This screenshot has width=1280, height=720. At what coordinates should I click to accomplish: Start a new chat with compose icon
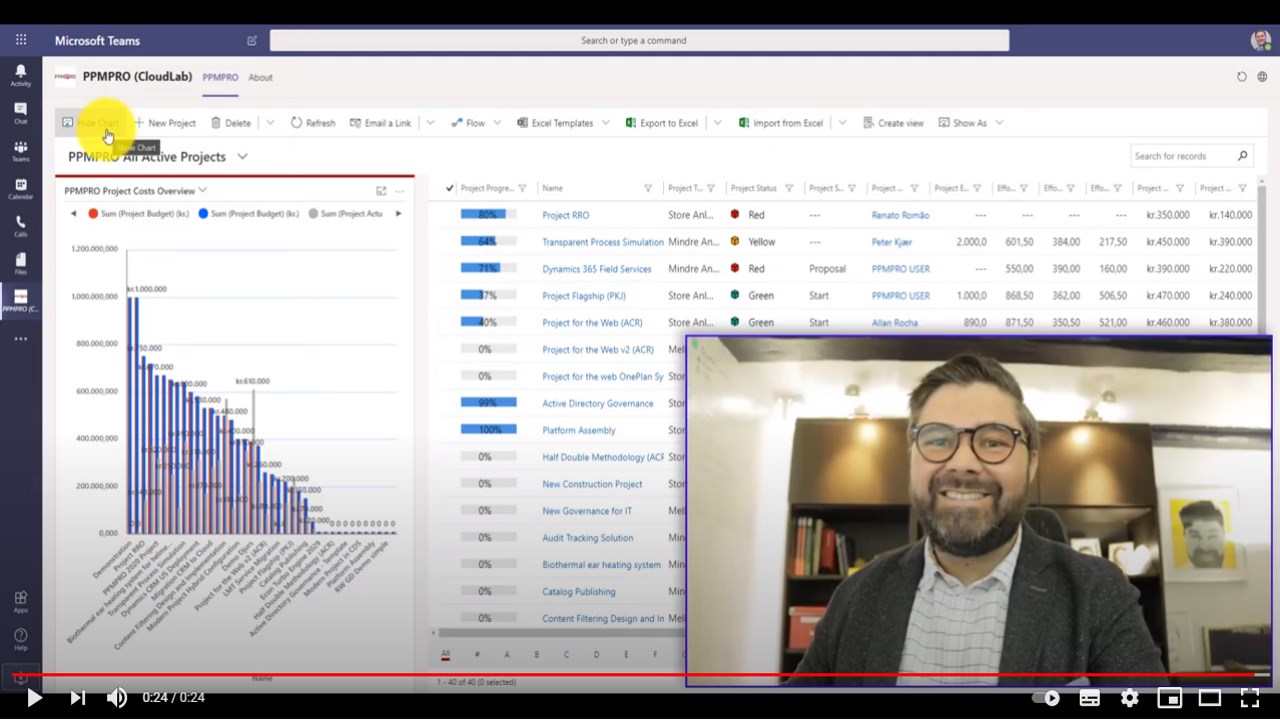coord(252,40)
